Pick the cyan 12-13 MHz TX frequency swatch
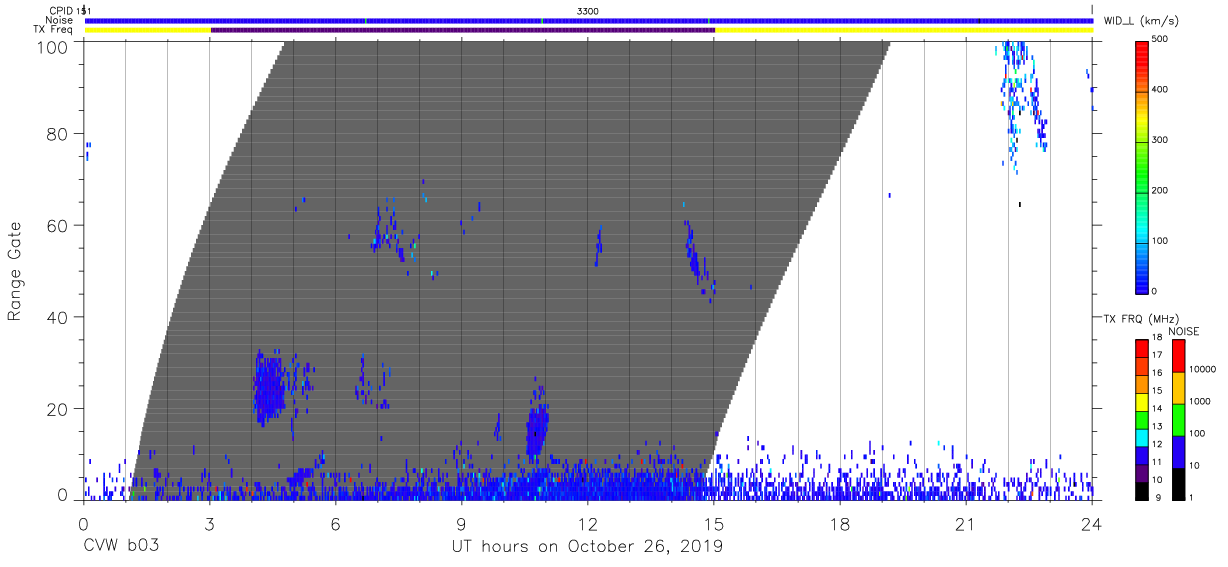 pyautogui.click(x=1140, y=437)
